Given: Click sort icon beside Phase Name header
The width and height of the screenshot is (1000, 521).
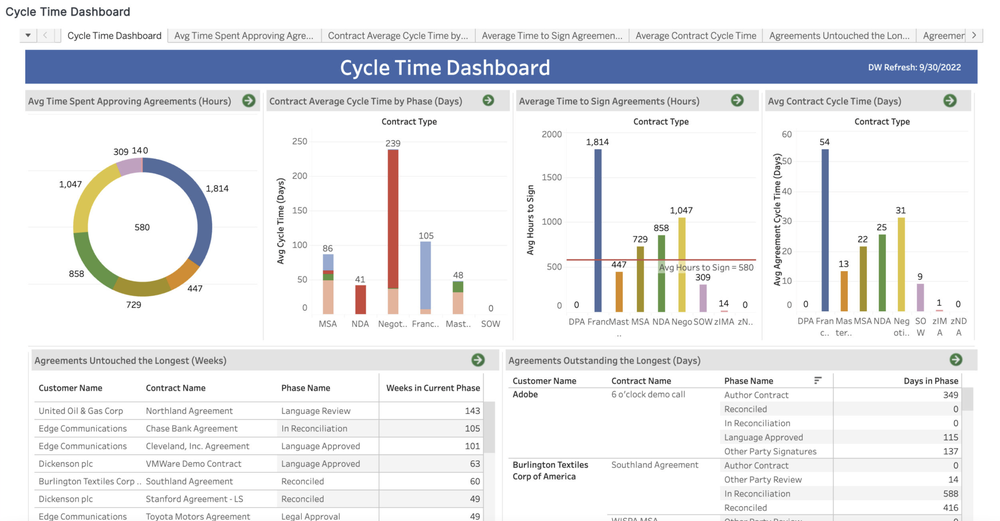Looking at the screenshot, I should pos(818,381).
